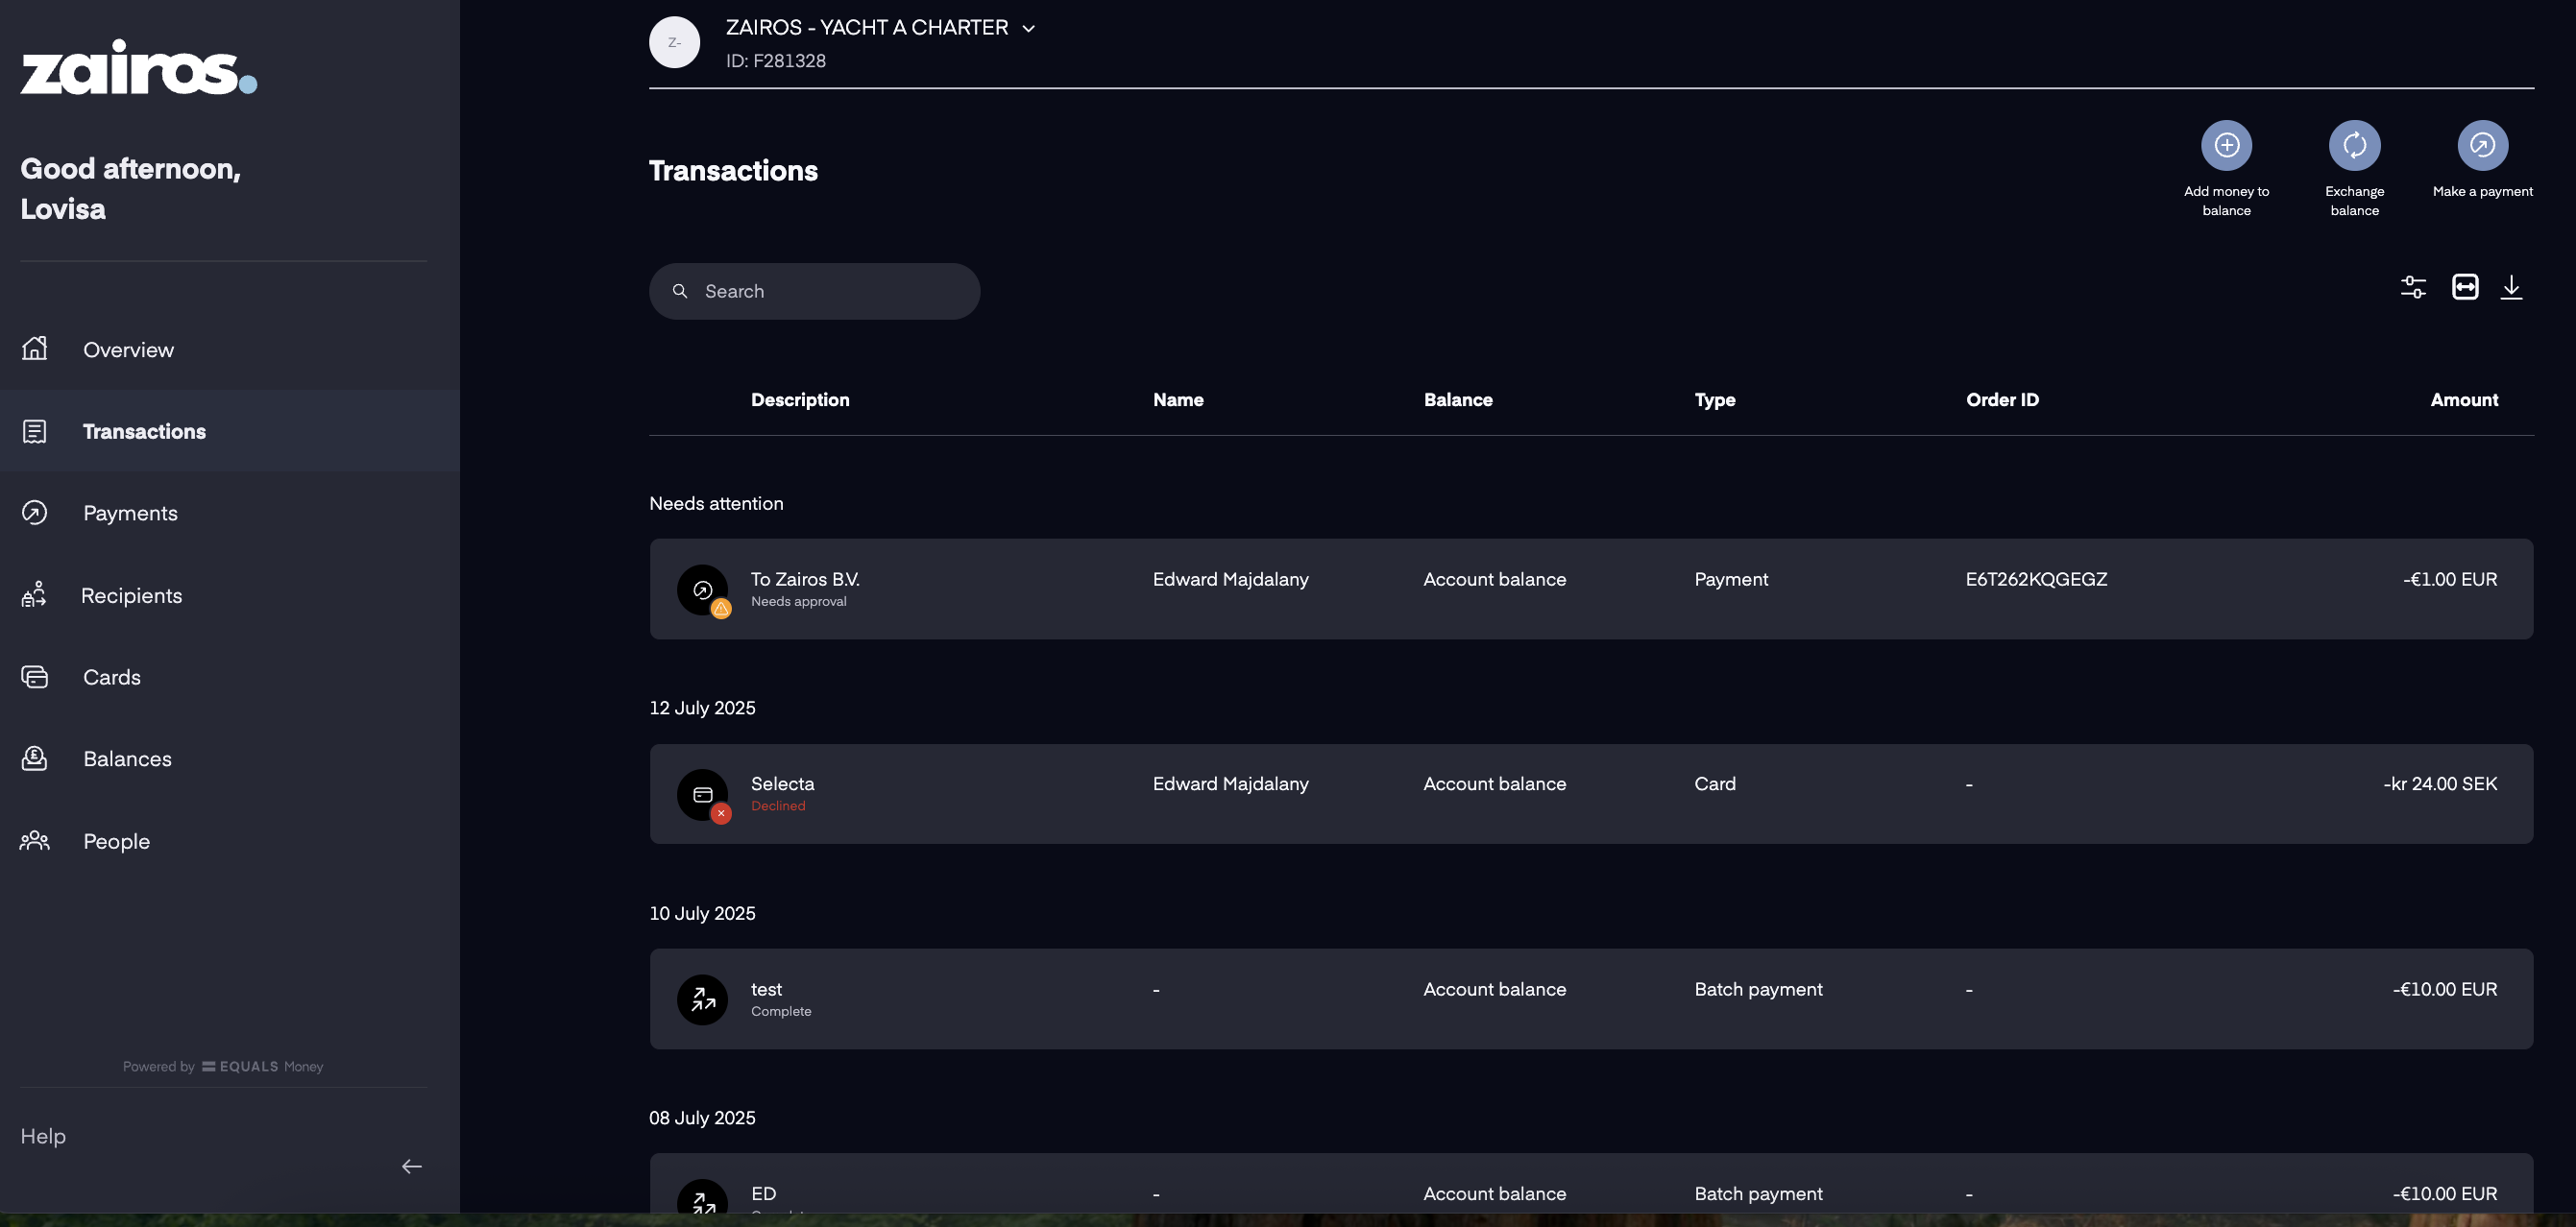Click the Order ID column header
Viewport: 2576px width, 1227px height.
(x=2002, y=400)
